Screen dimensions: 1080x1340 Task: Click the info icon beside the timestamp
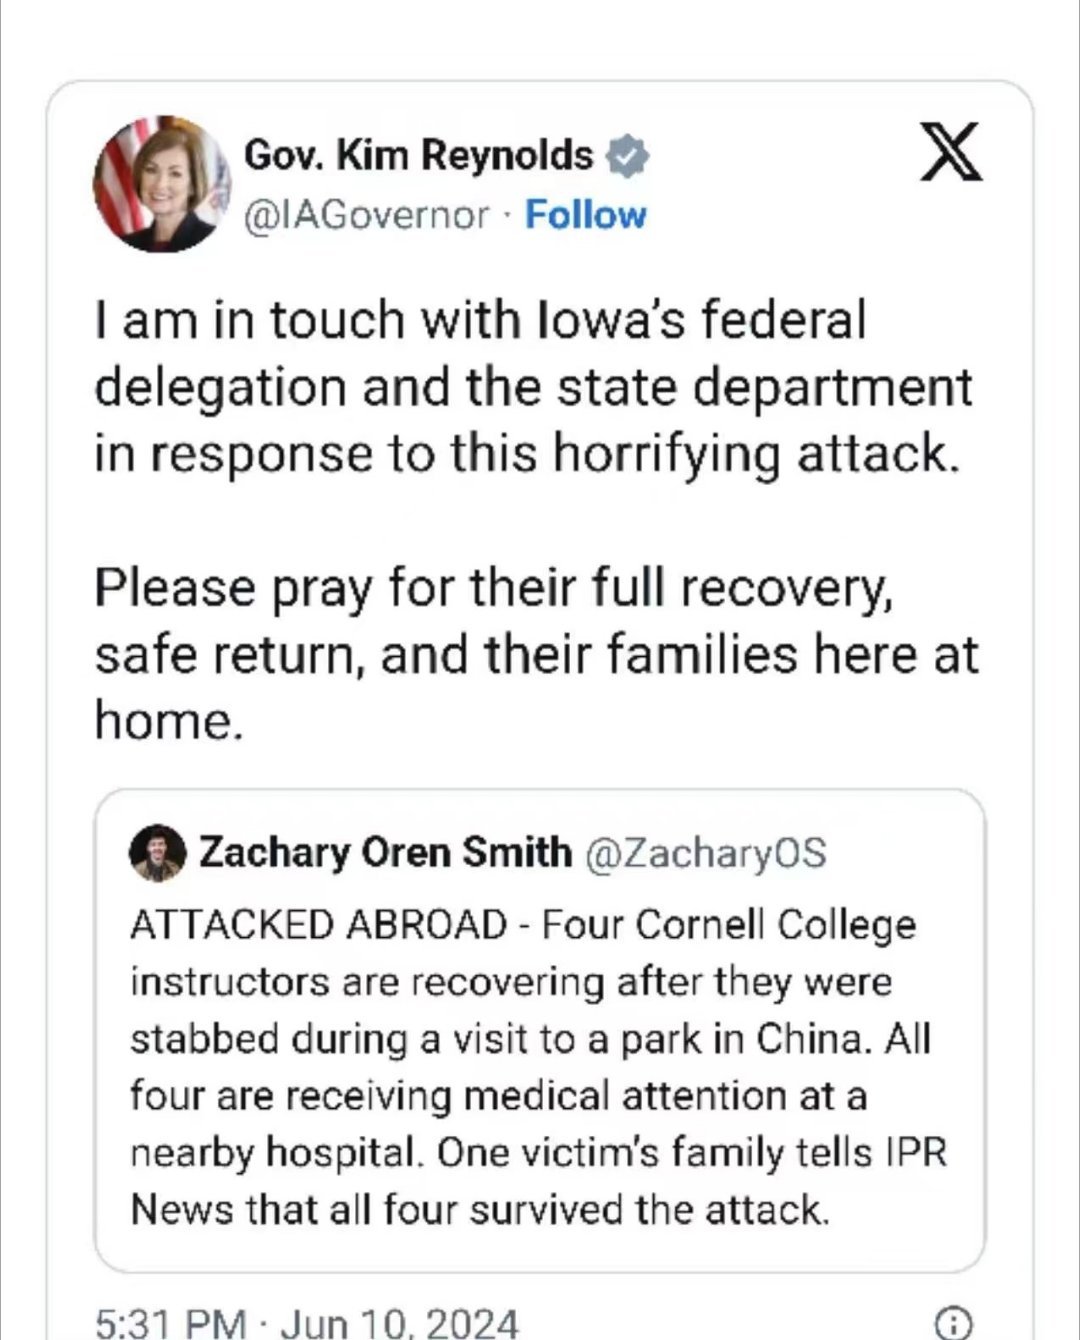[x=952, y=1324]
